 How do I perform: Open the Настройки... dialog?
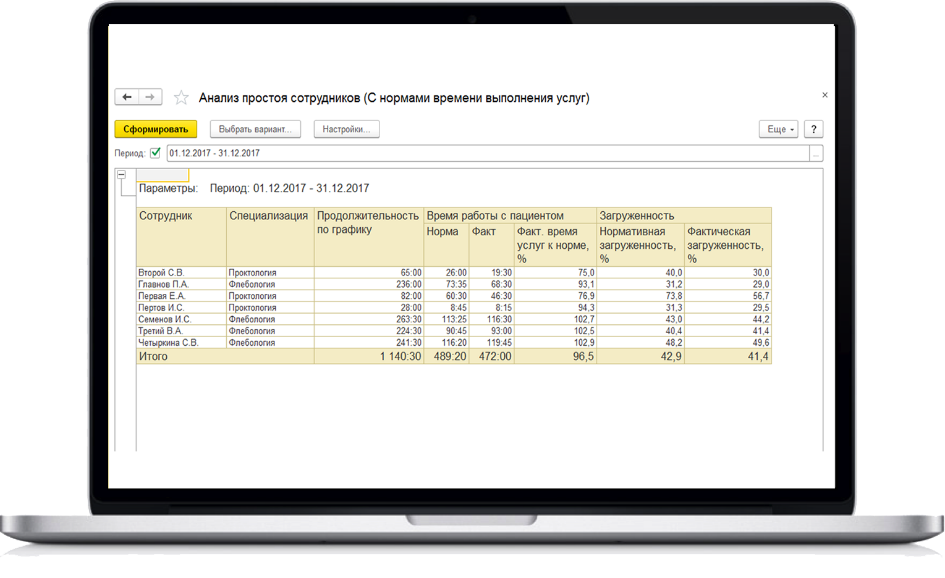click(x=347, y=130)
